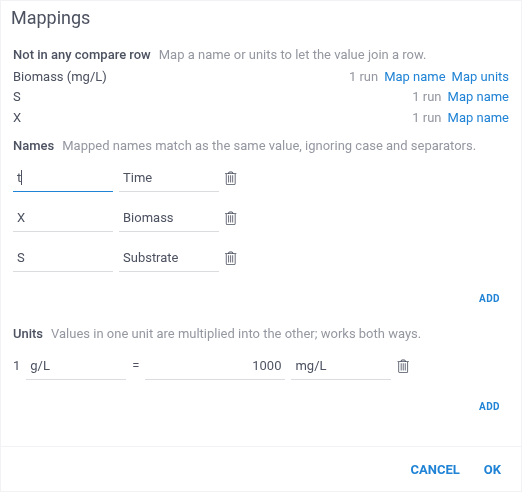This screenshot has width=522, height=492.
Task: Select the 'Units' section heading
Action: pos(28,334)
